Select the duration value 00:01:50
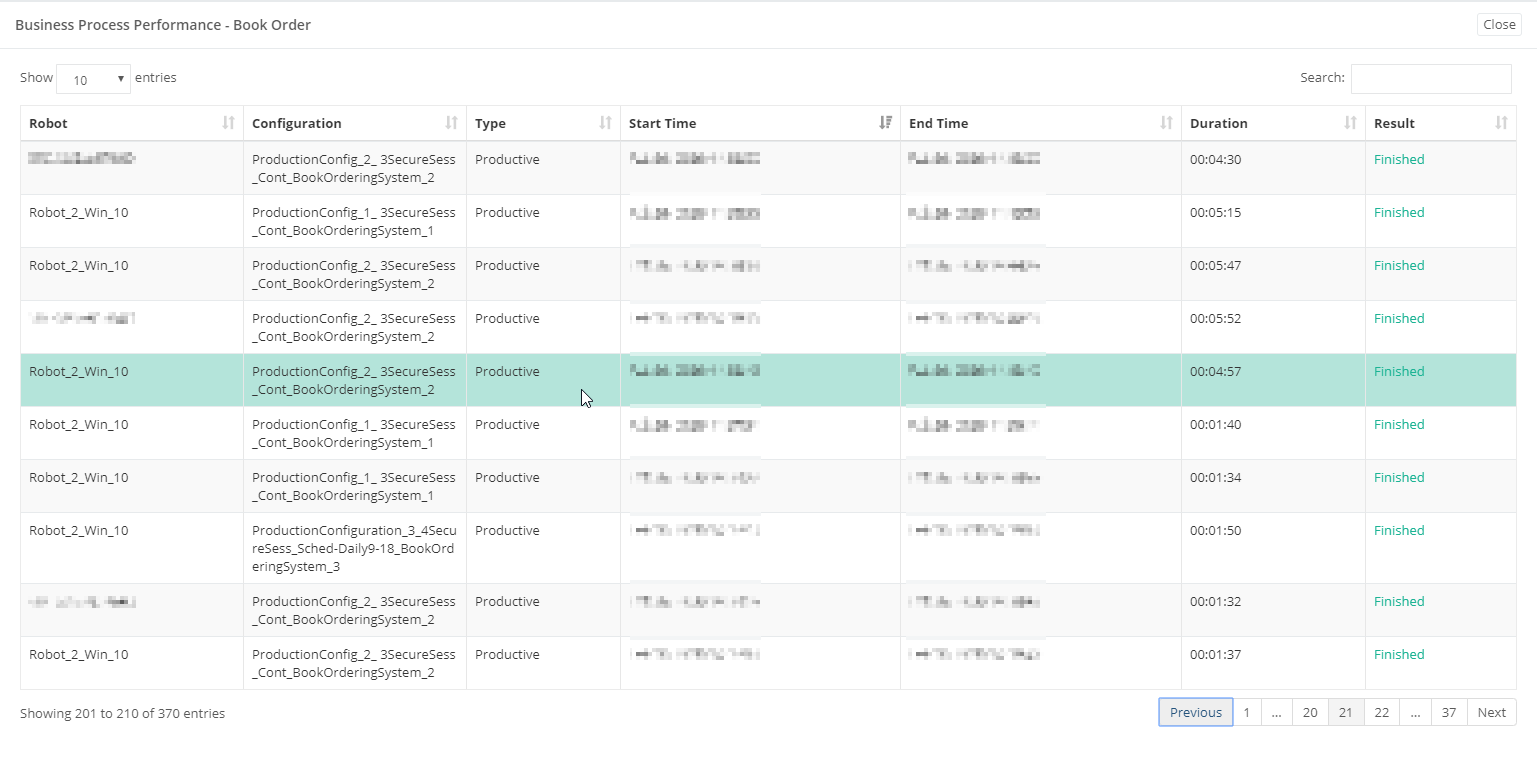Viewport: 1537px width, 782px height. tap(1215, 530)
